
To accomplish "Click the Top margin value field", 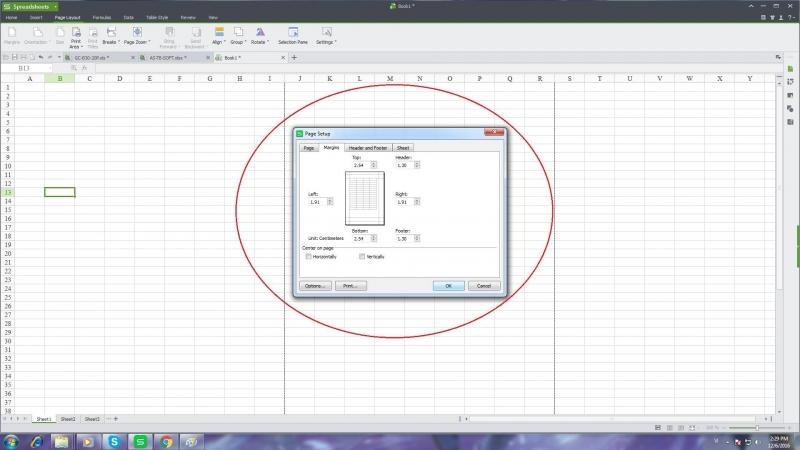I will pyautogui.click(x=355, y=165).
